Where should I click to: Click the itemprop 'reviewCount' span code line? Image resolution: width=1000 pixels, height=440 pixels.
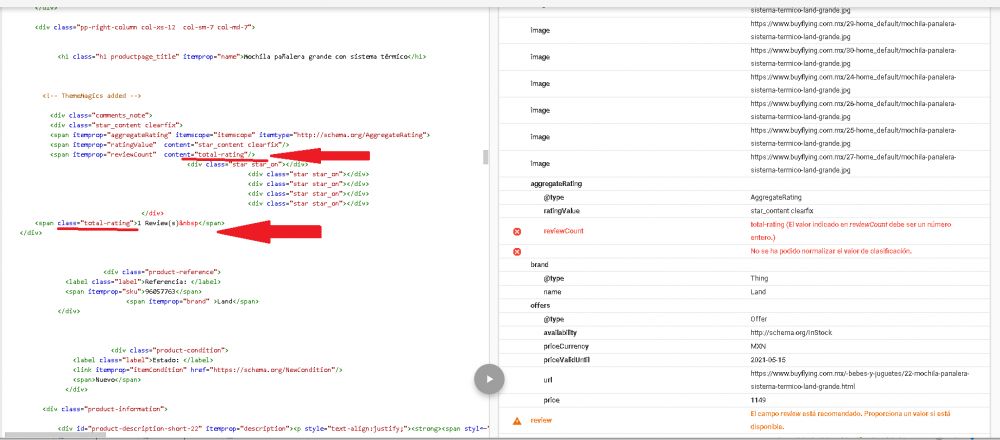(153, 154)
